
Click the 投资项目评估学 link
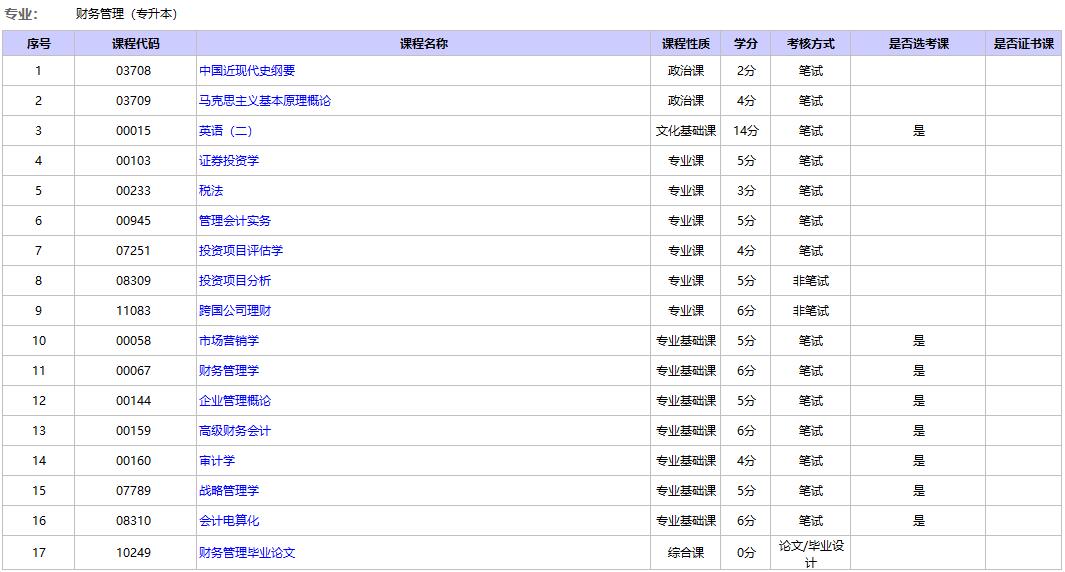click(x=241, y=251)
